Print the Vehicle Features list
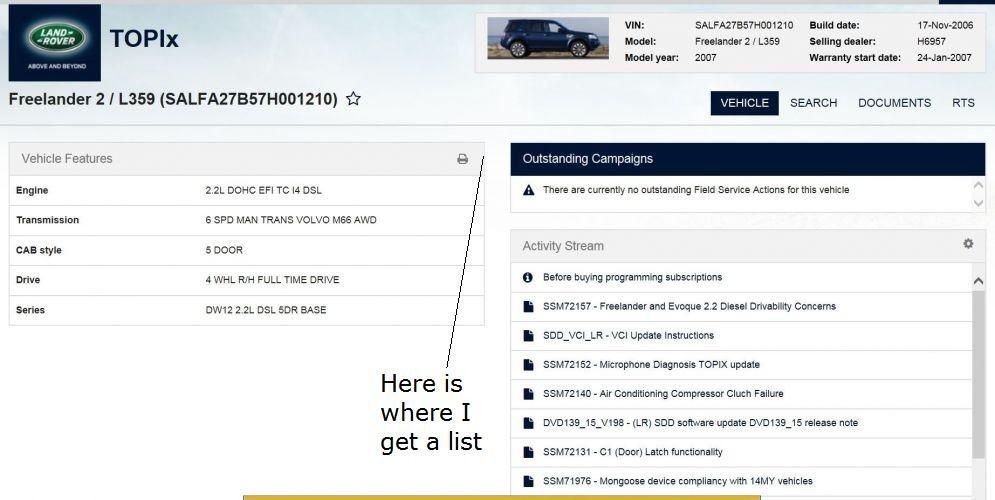This screenshot has width=995, height=500. pos(463,159)
